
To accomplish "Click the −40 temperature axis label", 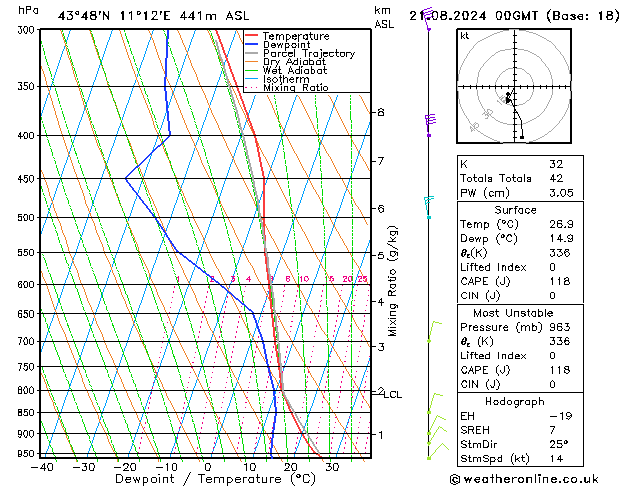I will [x=42, y=467].
